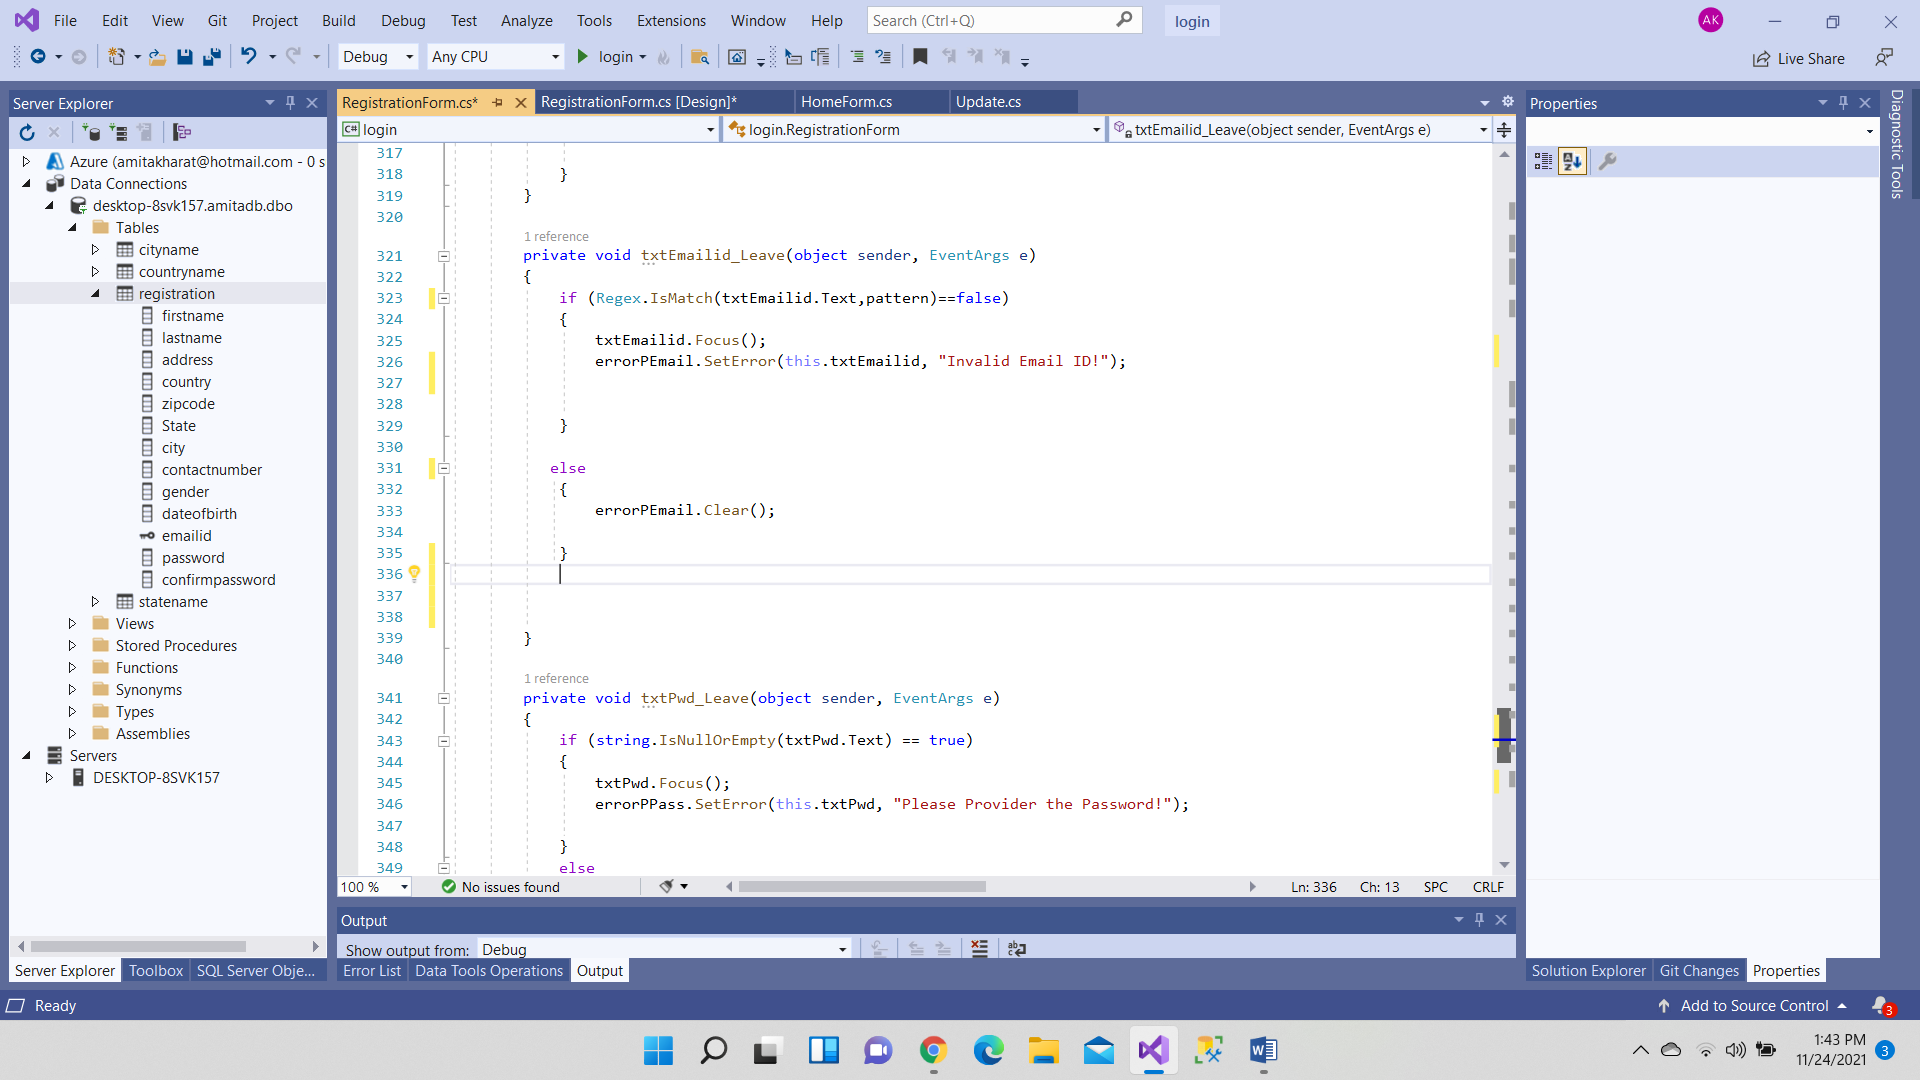
Task: Expand the Stored Procedures folder
Action: click(72, 646)
